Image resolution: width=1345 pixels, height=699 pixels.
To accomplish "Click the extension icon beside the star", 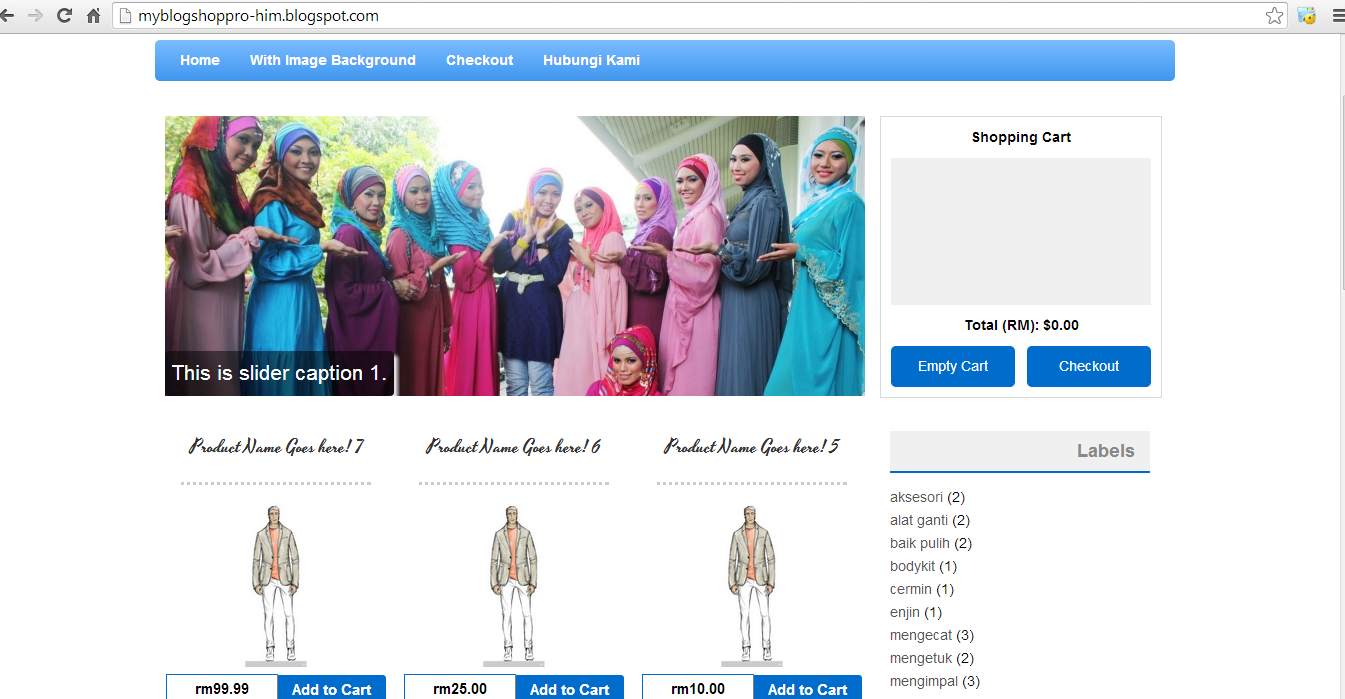I will (x=1306, y=16).
